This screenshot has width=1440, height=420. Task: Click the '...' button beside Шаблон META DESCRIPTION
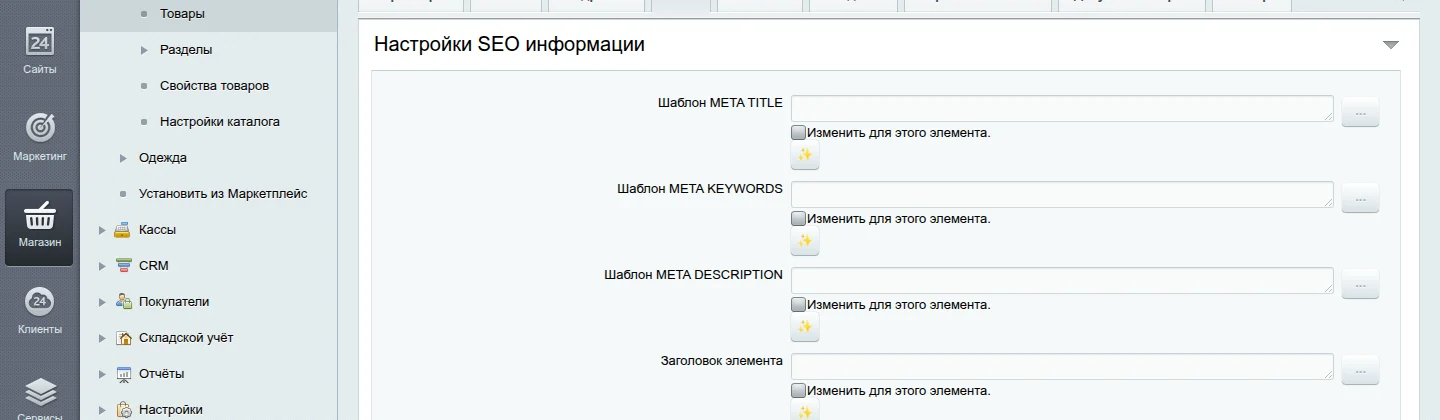[1360, 285]
